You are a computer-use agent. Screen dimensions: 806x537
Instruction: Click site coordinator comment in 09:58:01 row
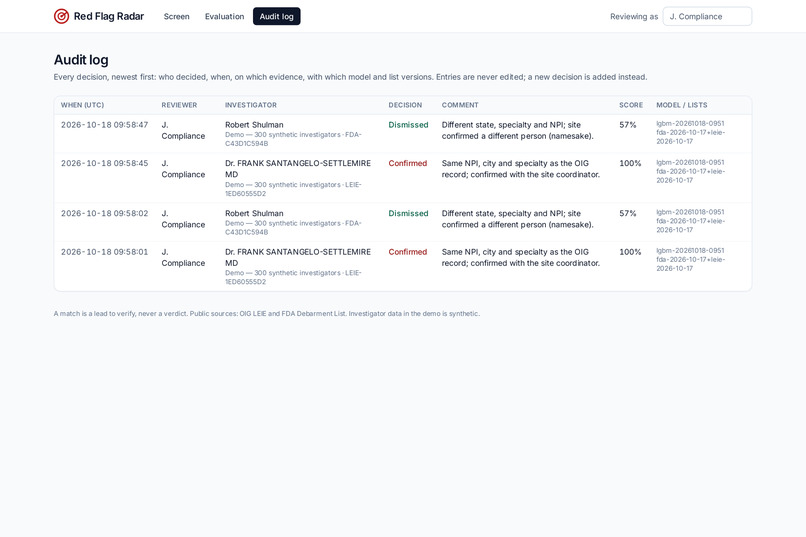[x=521, y=257]
